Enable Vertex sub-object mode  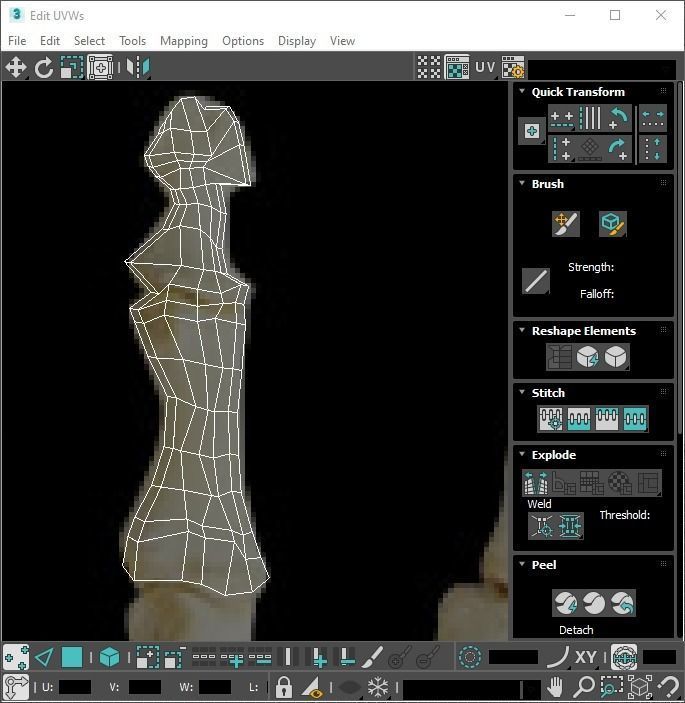coord(16,657)
